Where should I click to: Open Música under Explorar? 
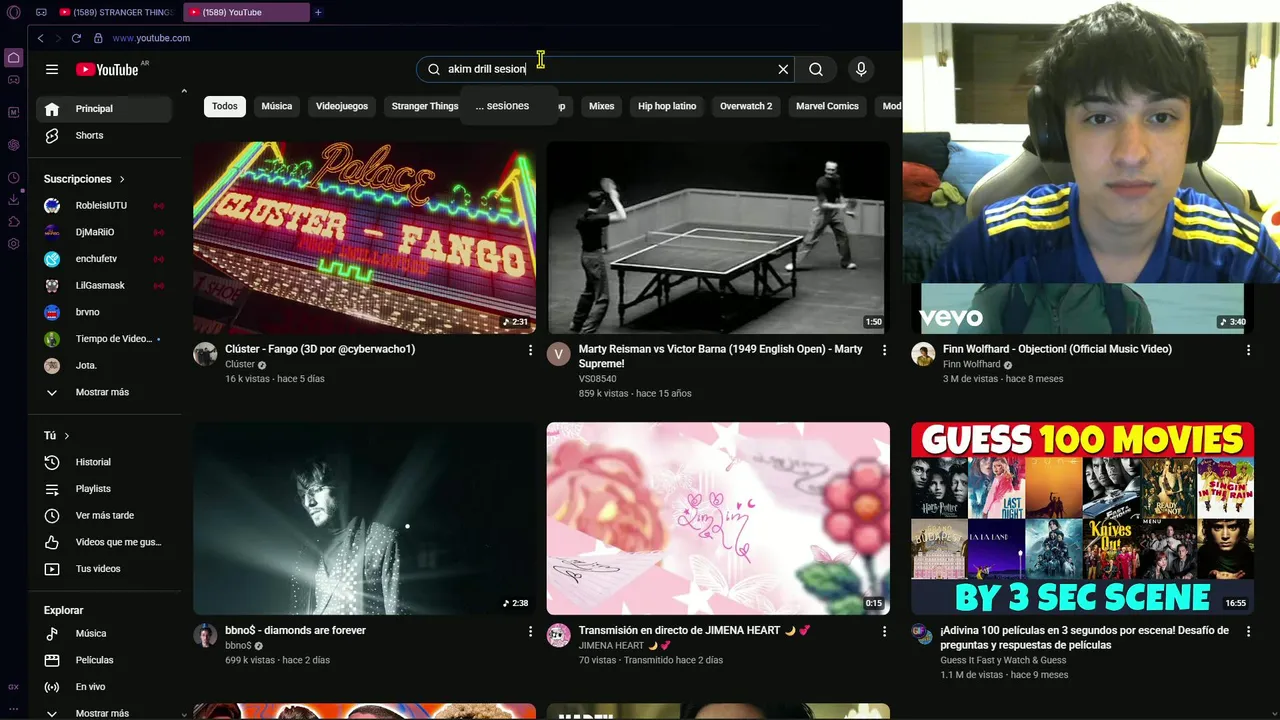pyautogui.click(x=104, y=633)
